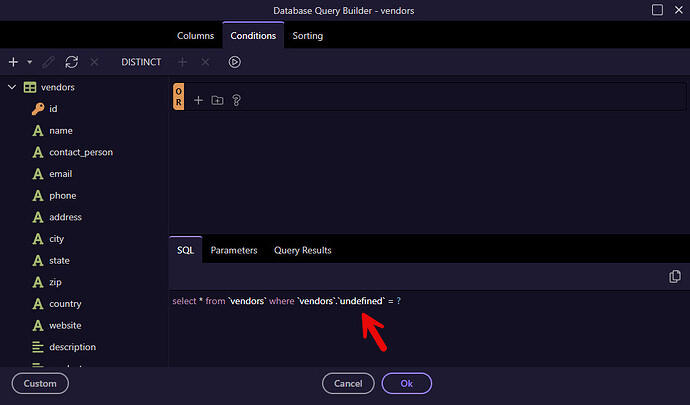Click the A type icon beside email
This screenshot has width=690, height=405.
(38, 174)
